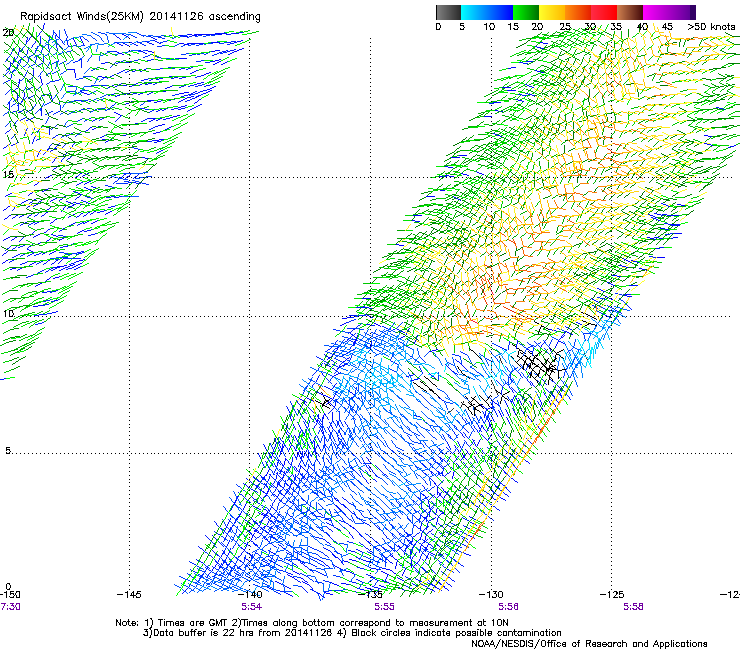Viewport: 740px width, 650px height.
Task: Click the purple time label '7:30'
Action: click(x=10, y=607)
